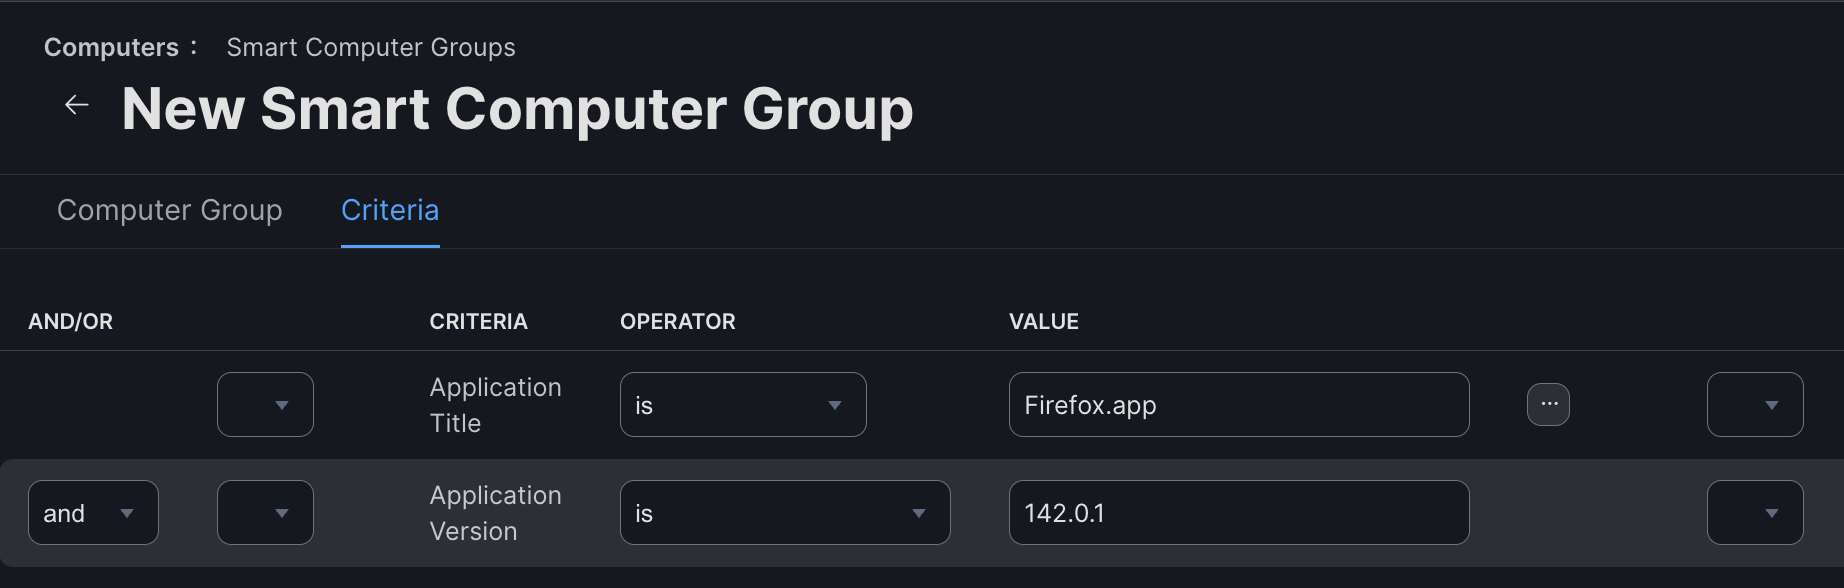Click the Computers breadcrumb

(111, 47)
